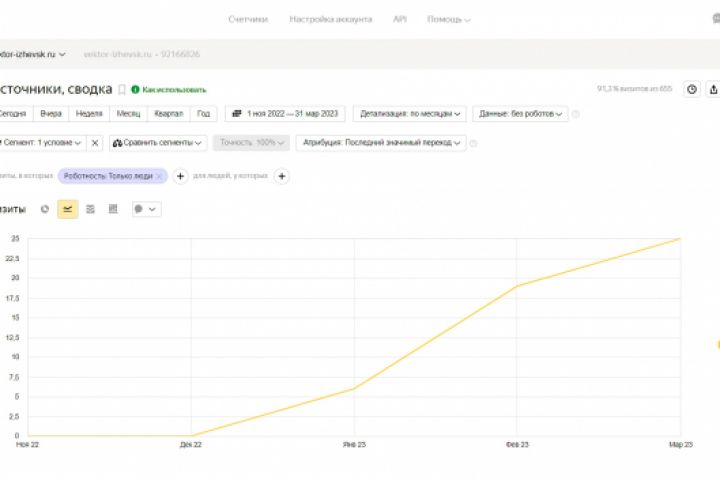Click the green info icon beside Как использовать
This screenshot has height=480, width=720.
tap(135, 90)
